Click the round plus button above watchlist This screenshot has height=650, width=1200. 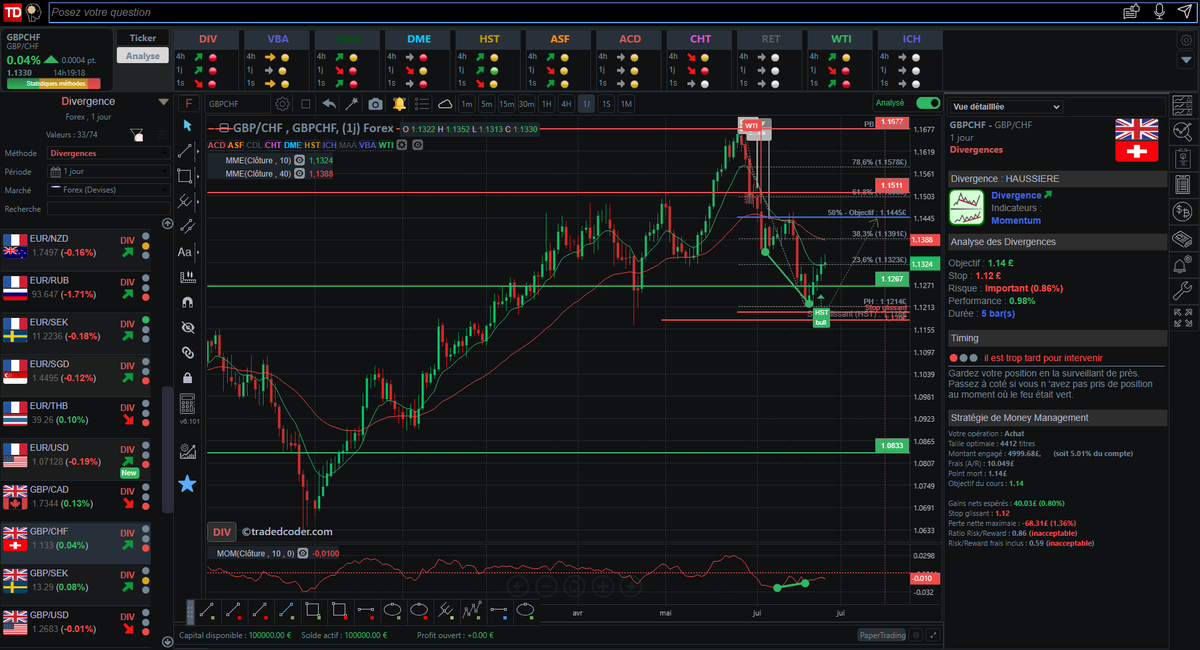(166, 224)
